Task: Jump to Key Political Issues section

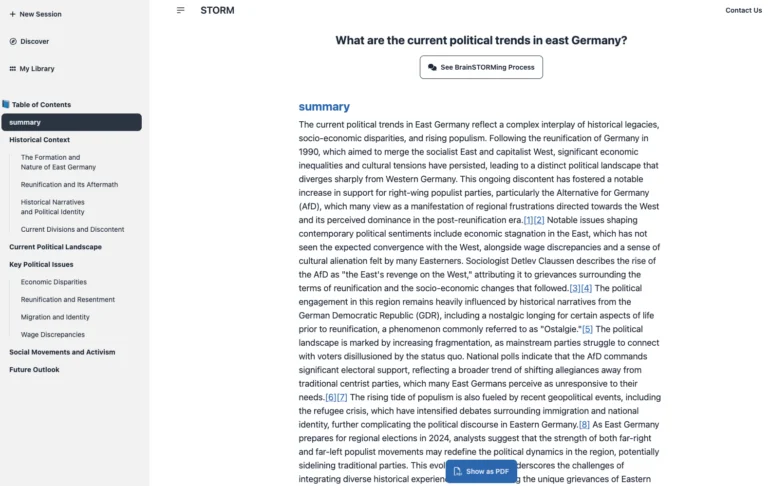Action: [41, 265]
